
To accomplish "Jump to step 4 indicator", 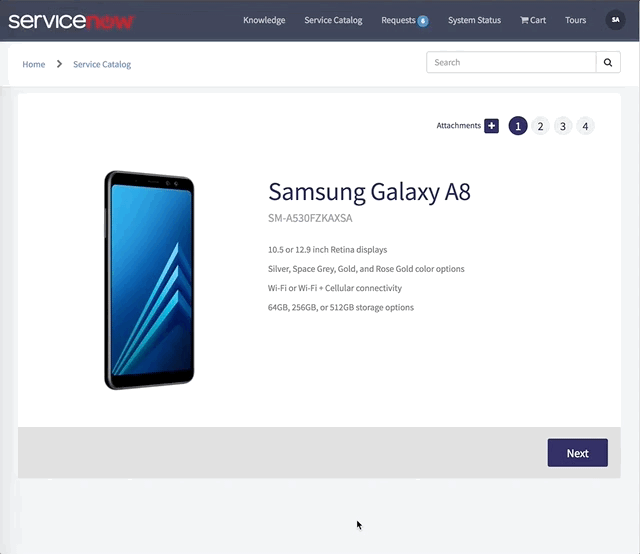I will pos(585,126).
